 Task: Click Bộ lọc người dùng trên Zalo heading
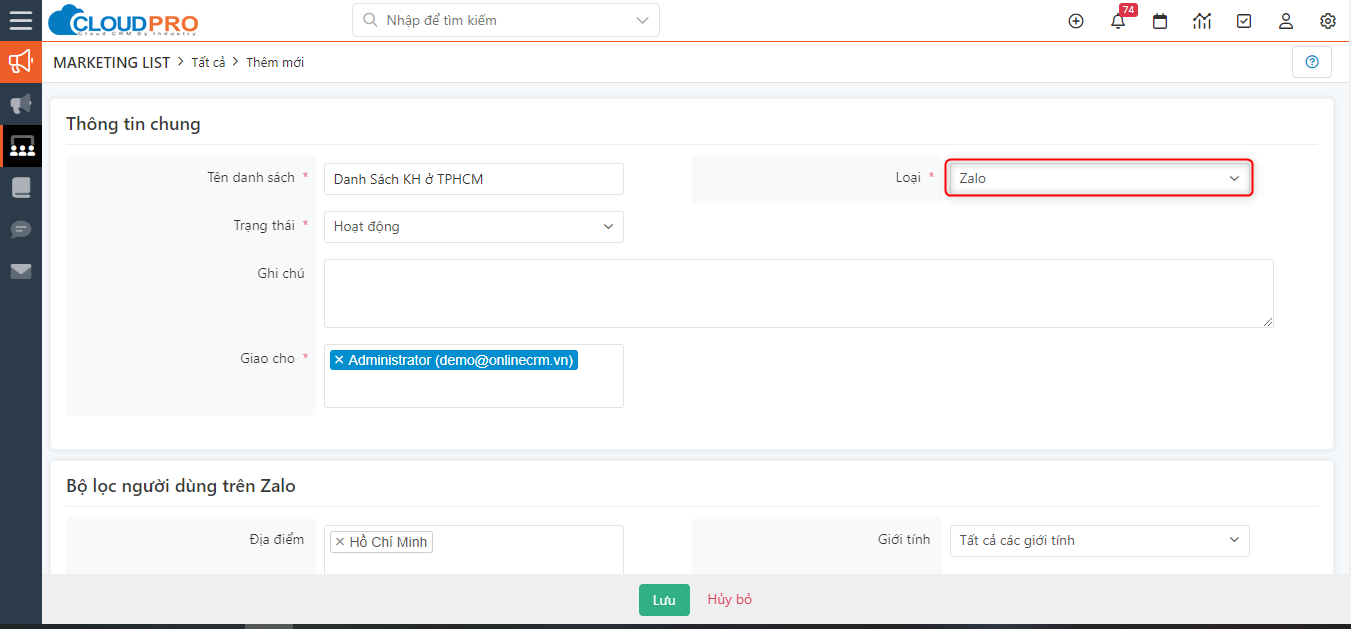coord(181,486)
